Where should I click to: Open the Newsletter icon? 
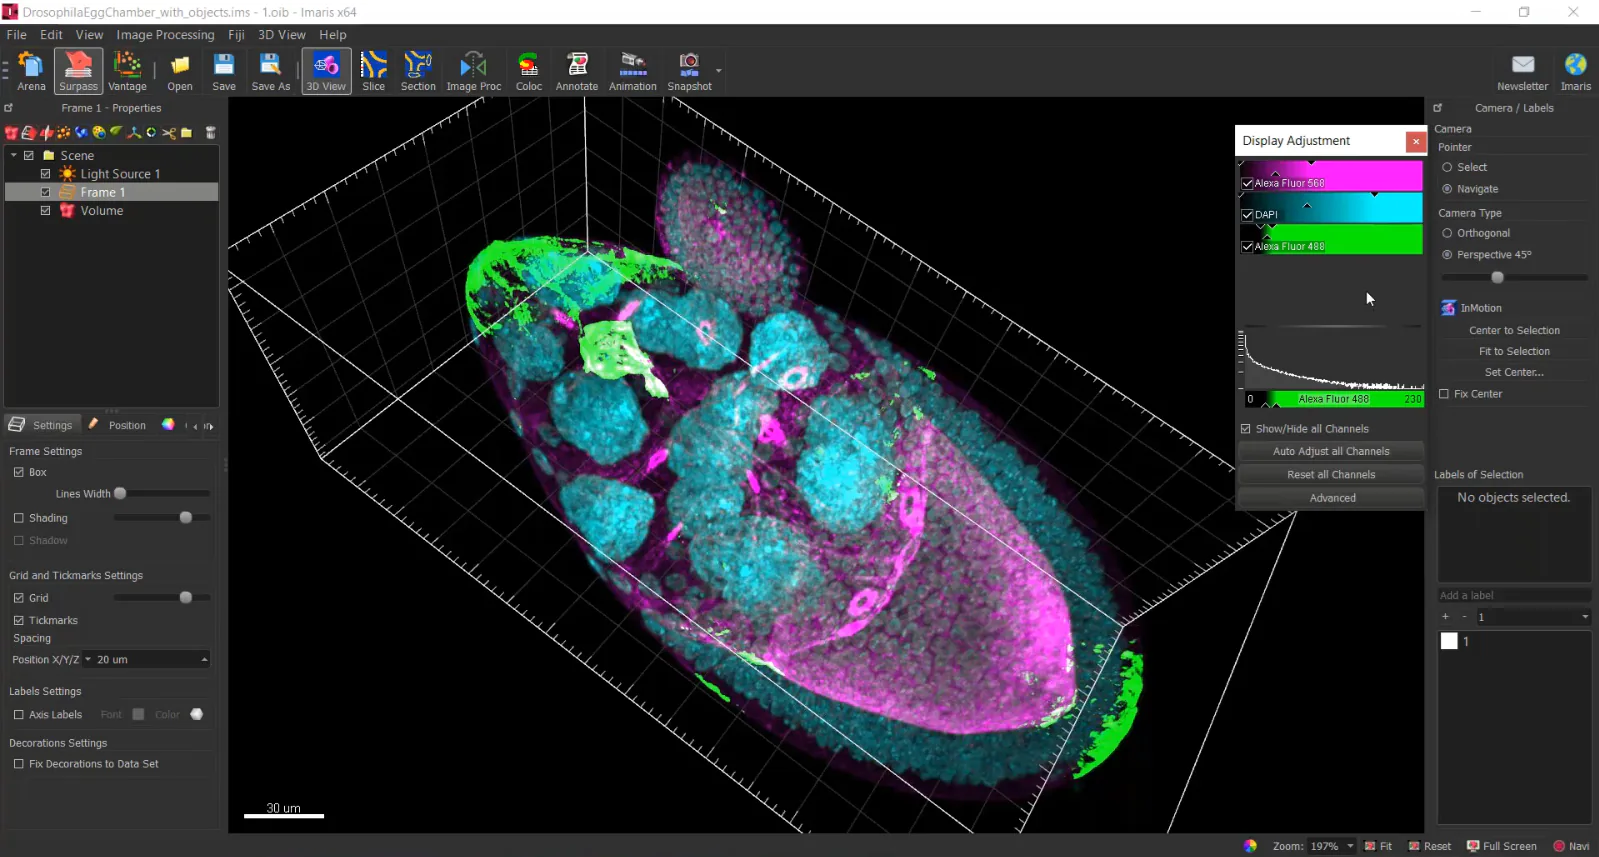pyautogui.click(x=1522, y=72)
